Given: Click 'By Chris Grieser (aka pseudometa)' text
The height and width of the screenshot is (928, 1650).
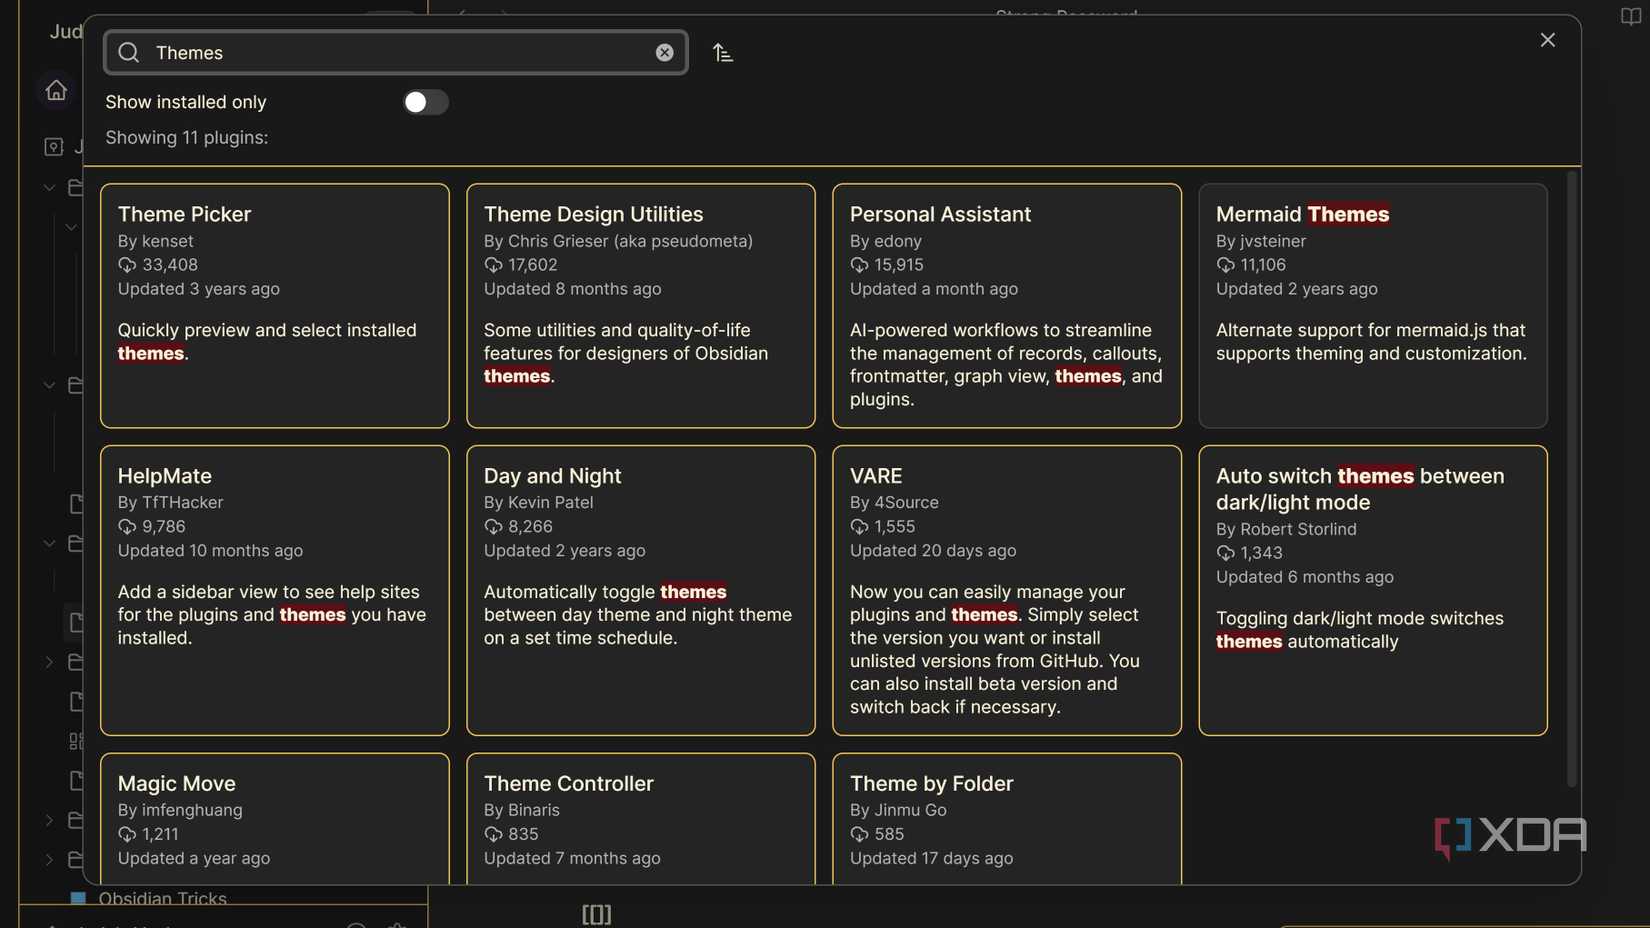Looking at the screenshot, I should click(618, 241).
